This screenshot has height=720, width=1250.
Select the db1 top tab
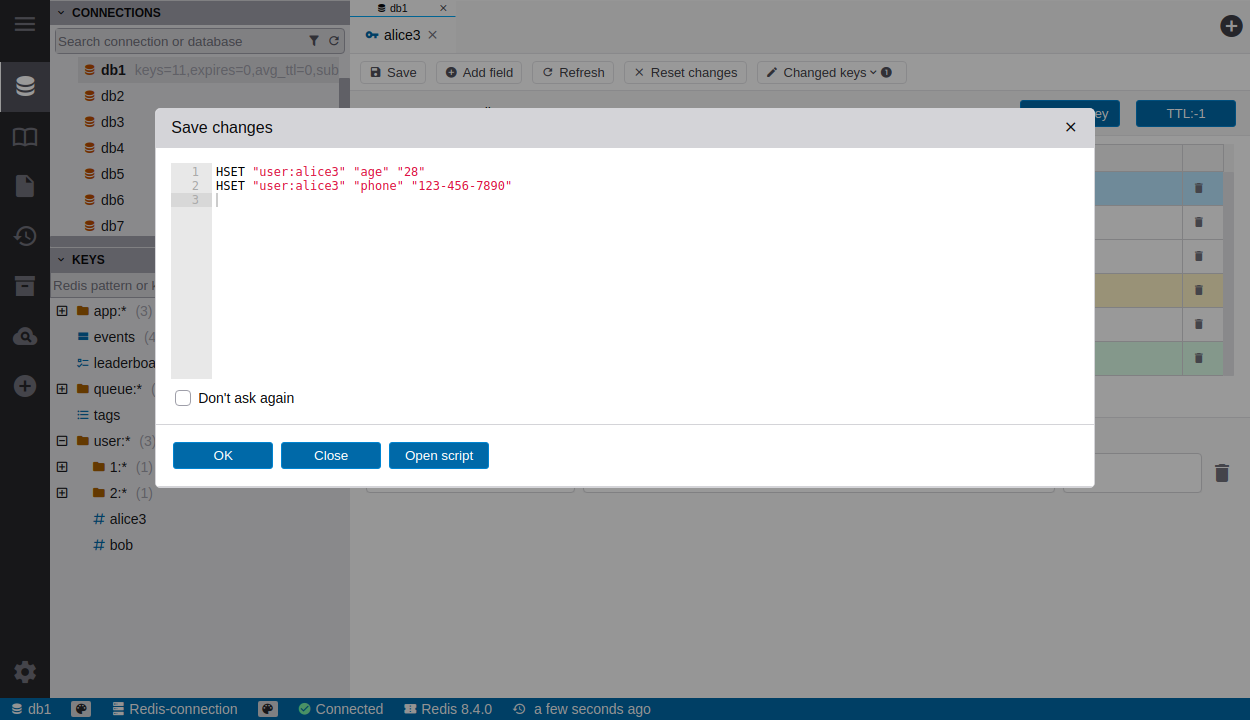pos(398,8)
